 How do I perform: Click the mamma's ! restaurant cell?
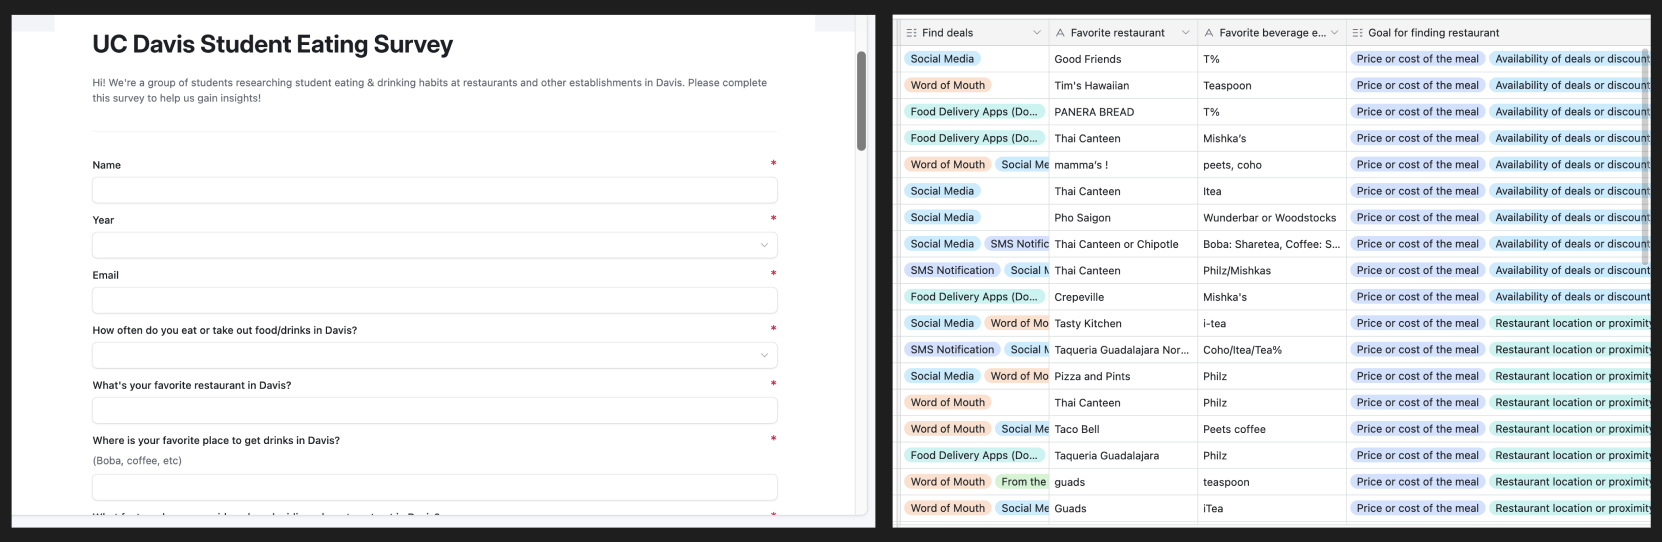(x=1123, y=165)
